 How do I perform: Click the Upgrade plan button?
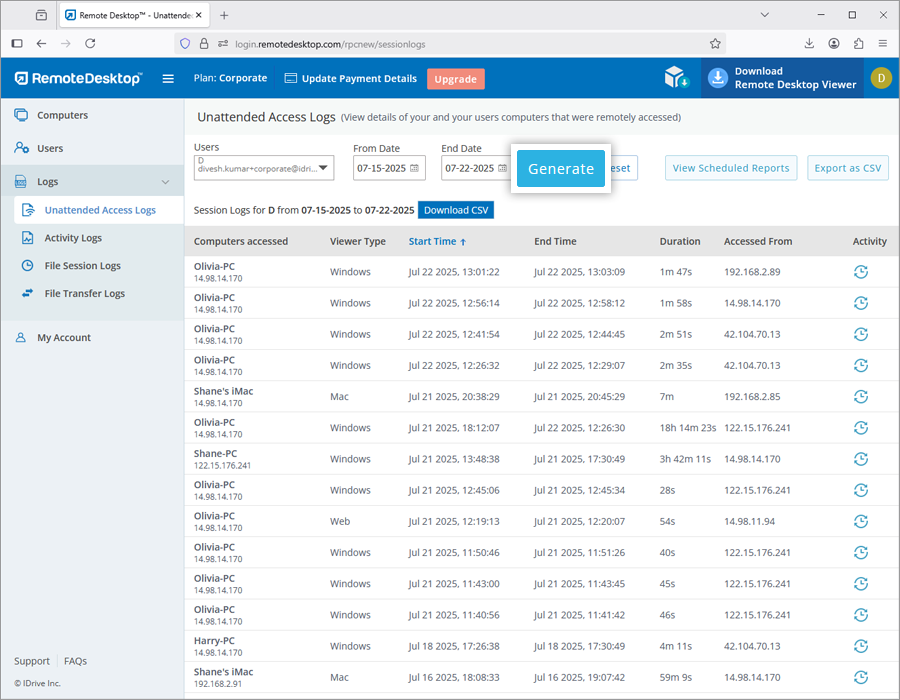point(455,79)
